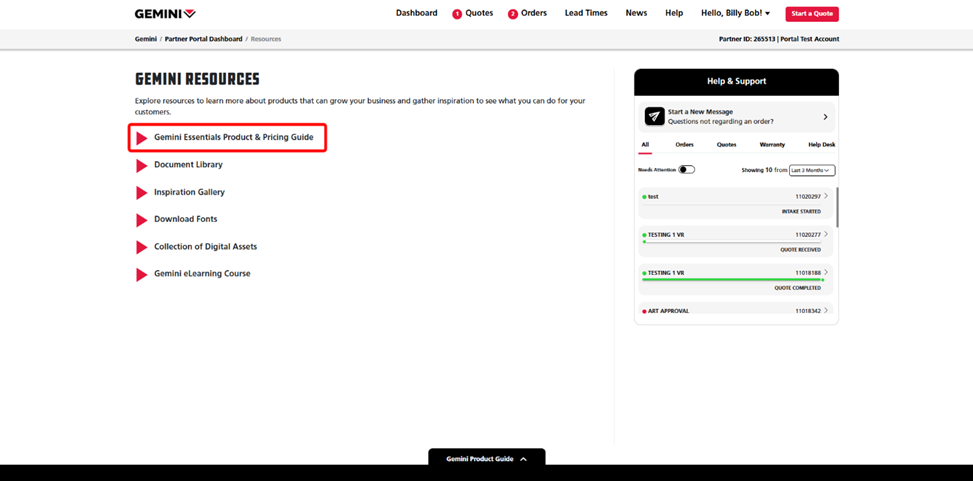Open Lead Times in the top navigation
The width and height of the screenshot is (973, 481).
pyautogui.click(x=586, y=14)
